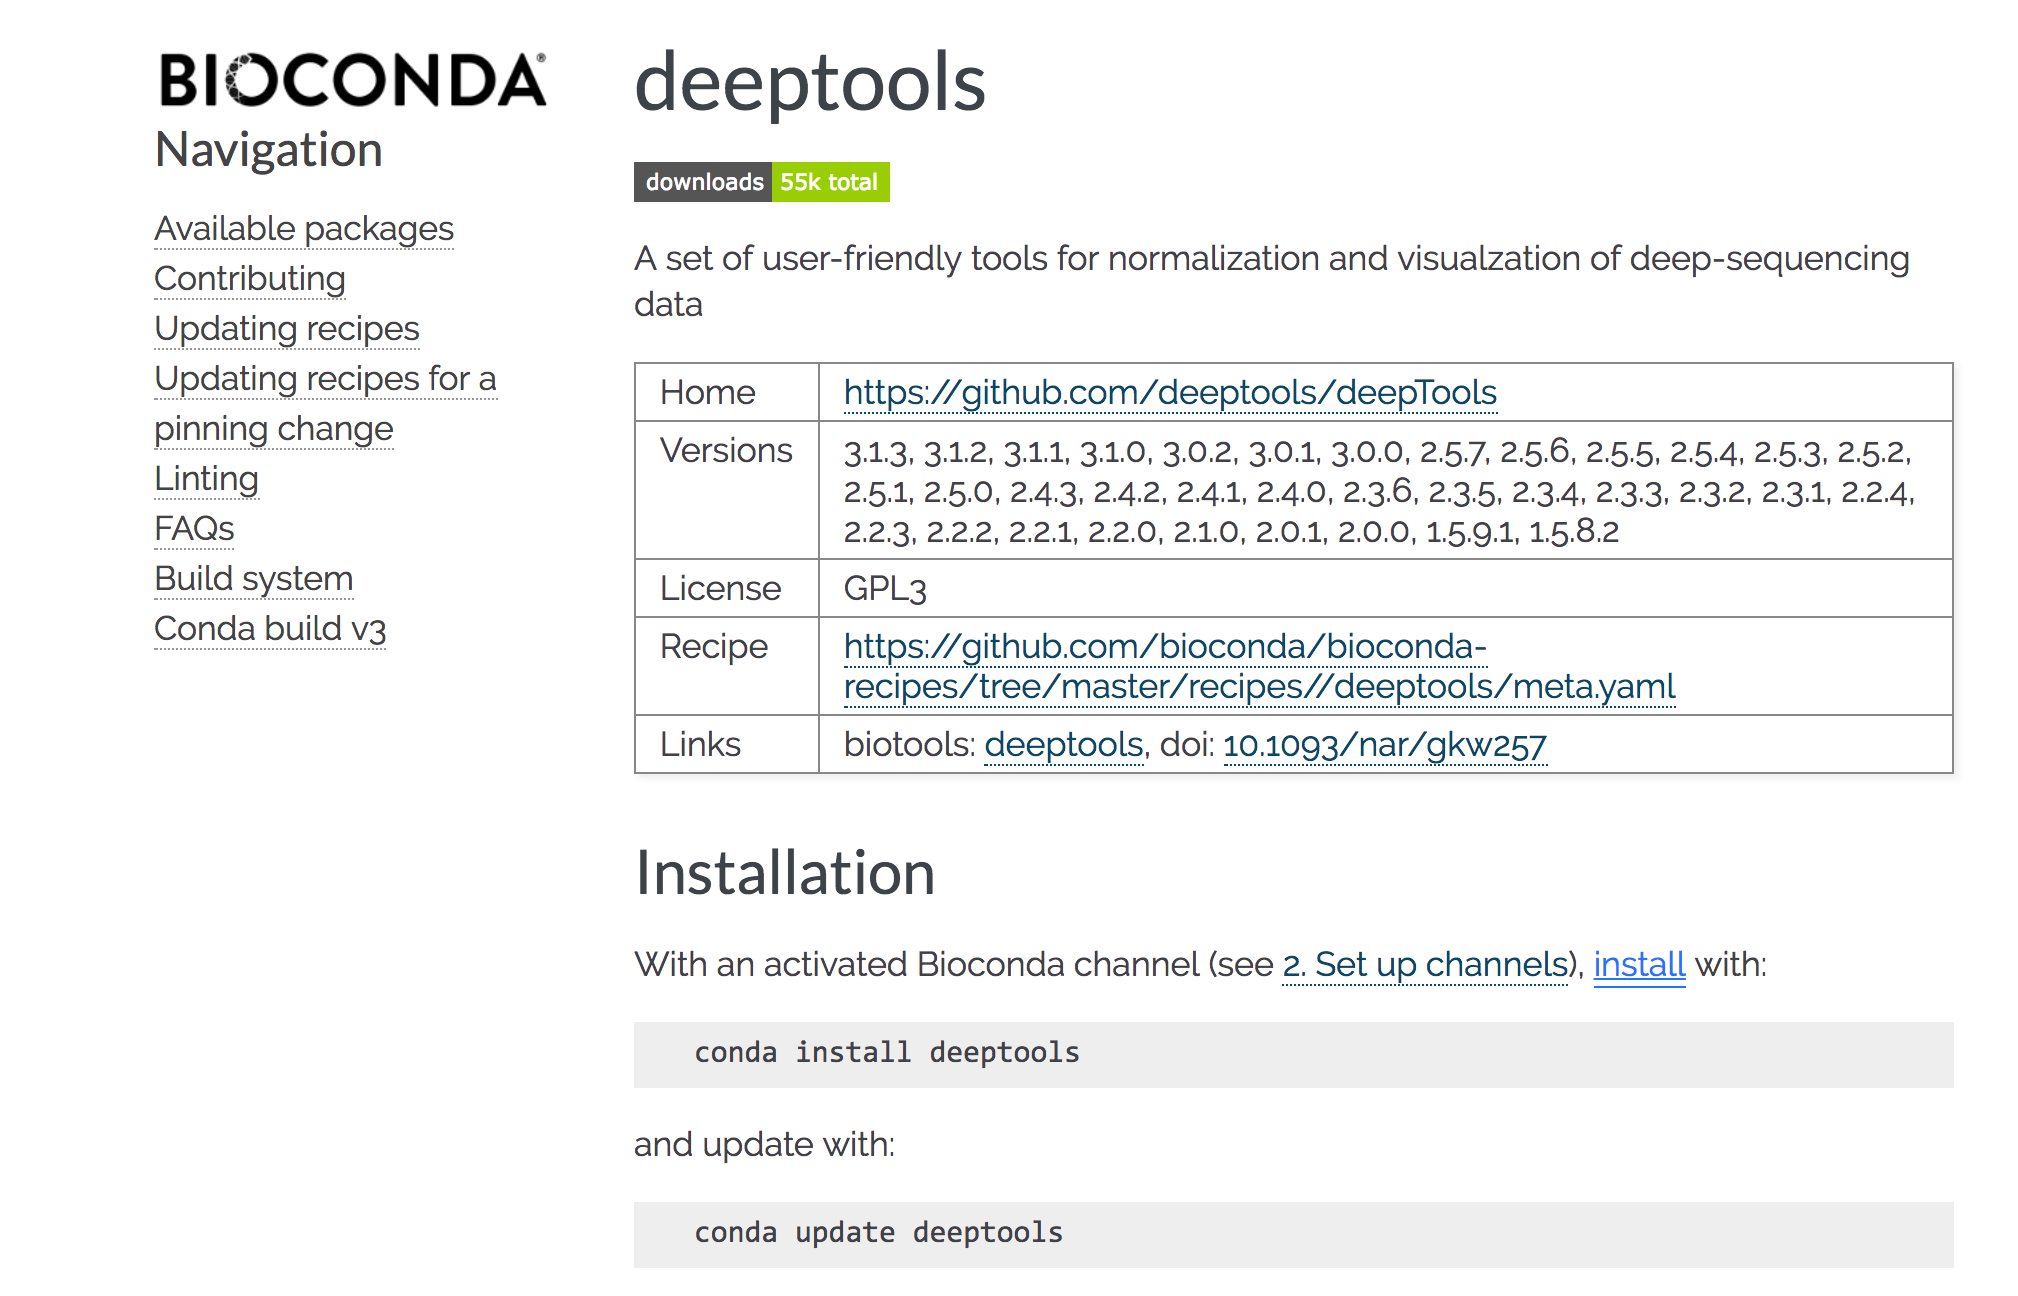Click the 'conda update deeptools' code block
The height and width of the screenshot is (1296, 2018).
click(x=1294, y=1234)
